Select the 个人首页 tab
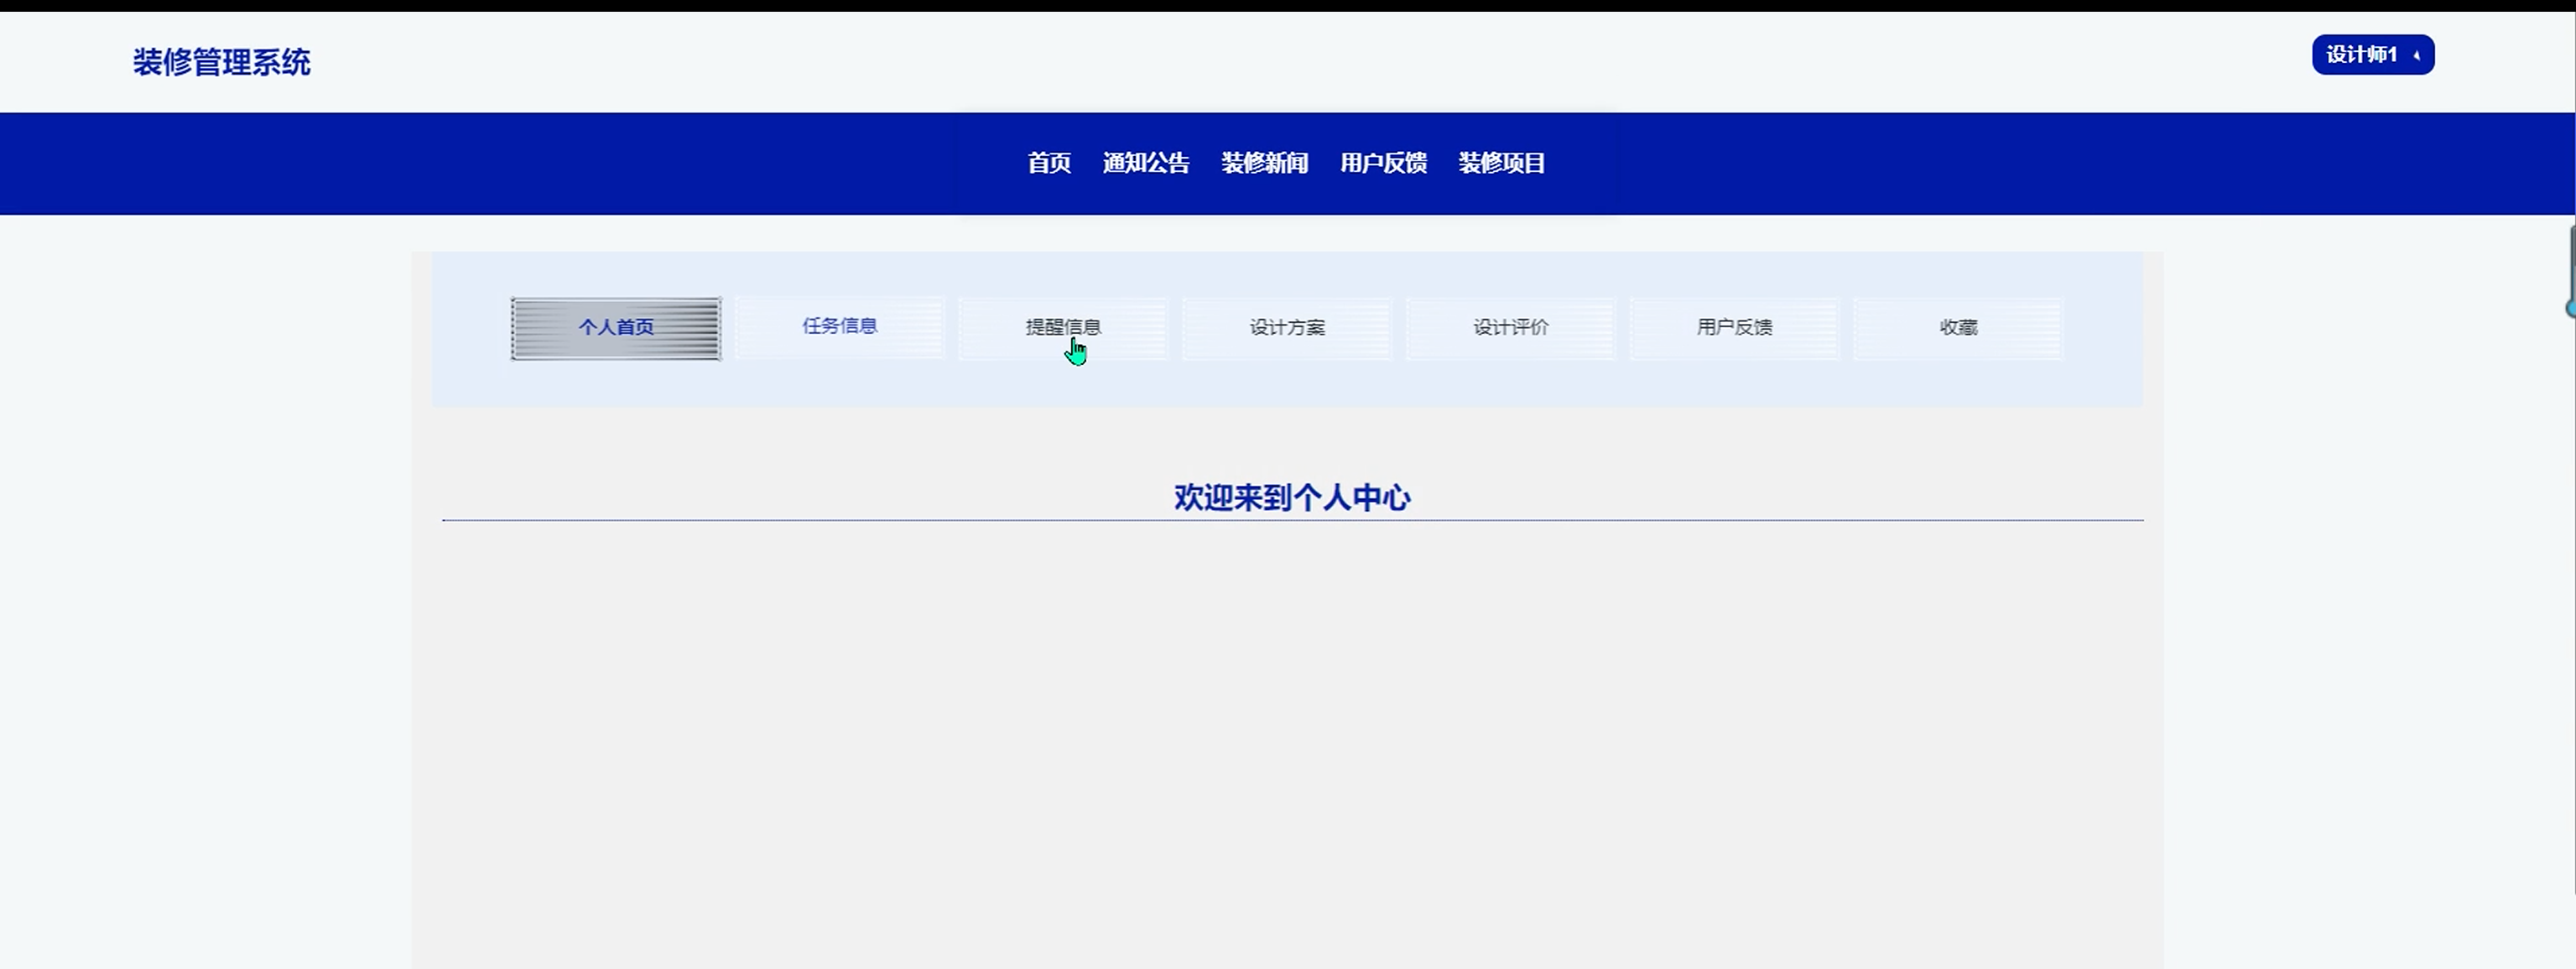2576x969 pixels. coord(616,328)
